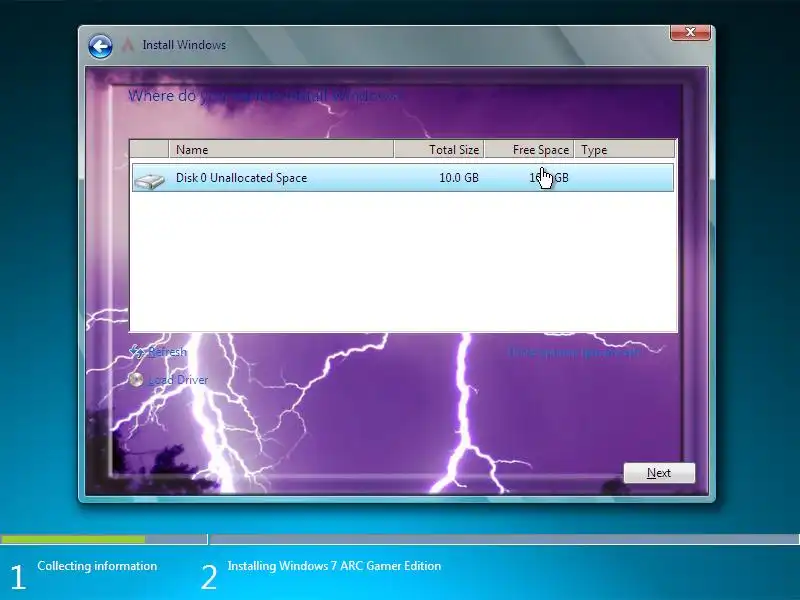Click the Refresh arrows icon
The height and width of the screenshot is (600, 800).
[137, 351]
